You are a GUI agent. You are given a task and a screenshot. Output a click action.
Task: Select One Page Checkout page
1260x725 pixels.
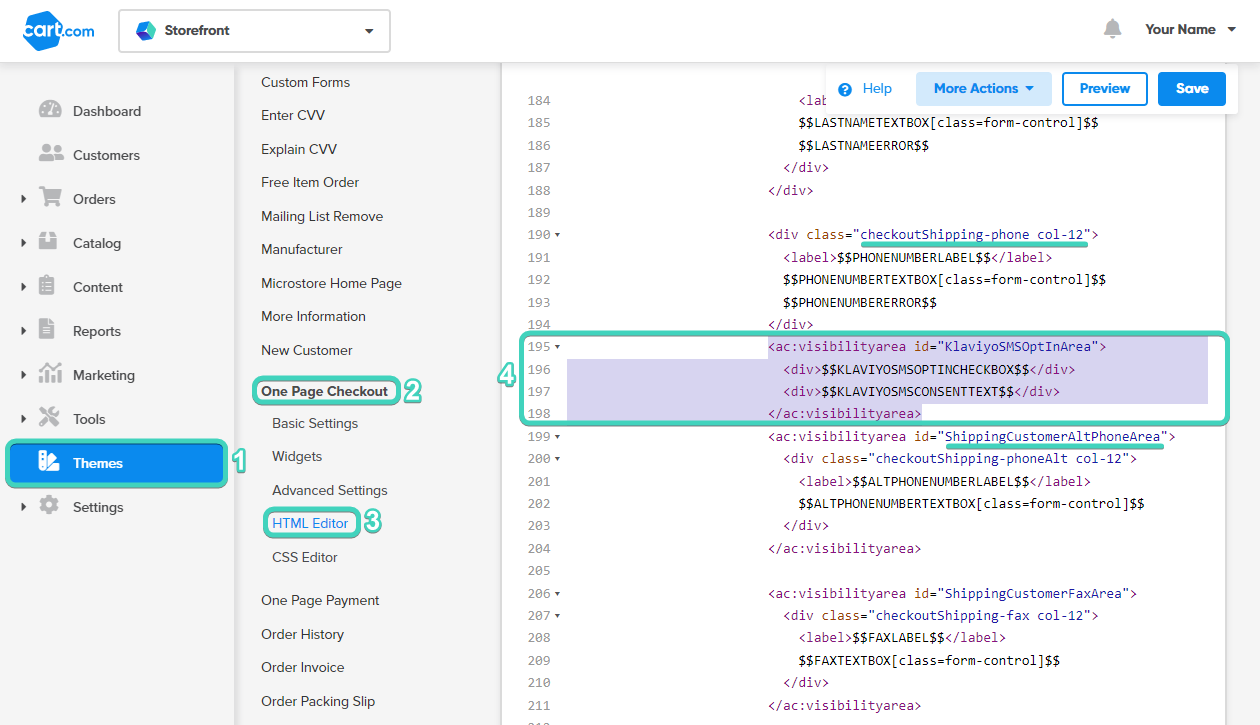coord(325,391)
